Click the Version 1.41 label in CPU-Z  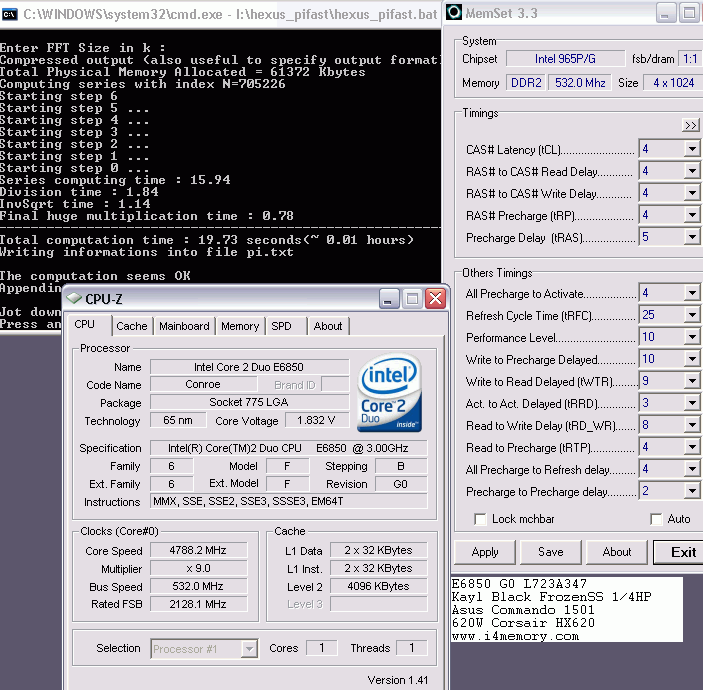click(x=398, y=680)
